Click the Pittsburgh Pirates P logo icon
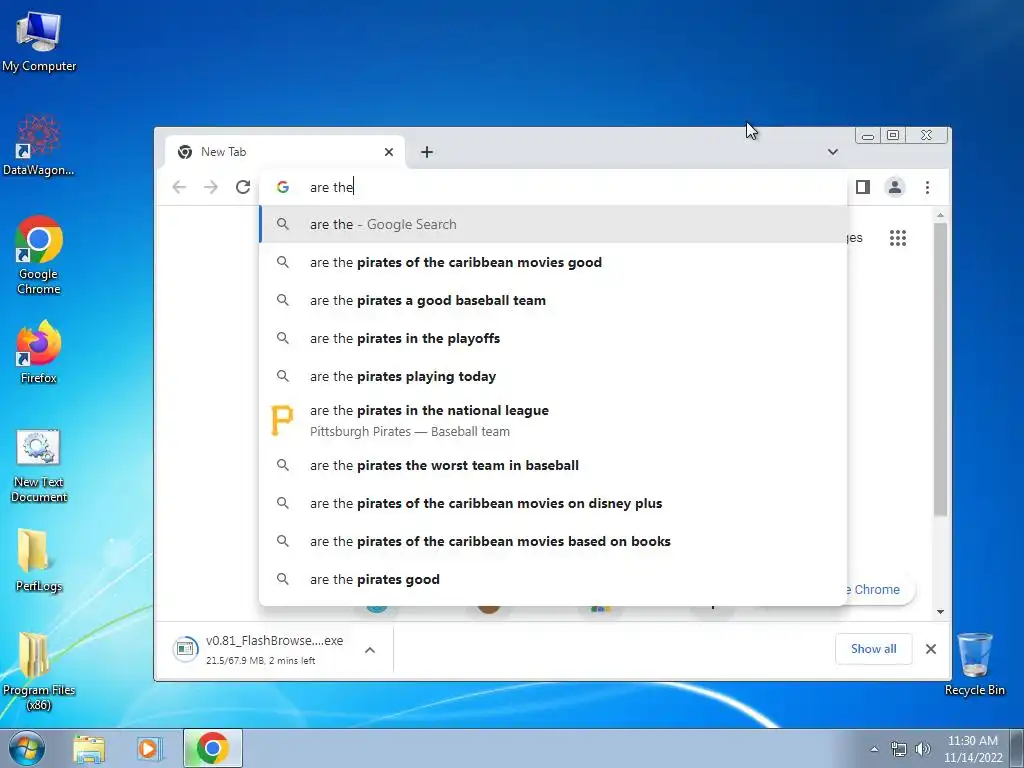 point(282,421)
